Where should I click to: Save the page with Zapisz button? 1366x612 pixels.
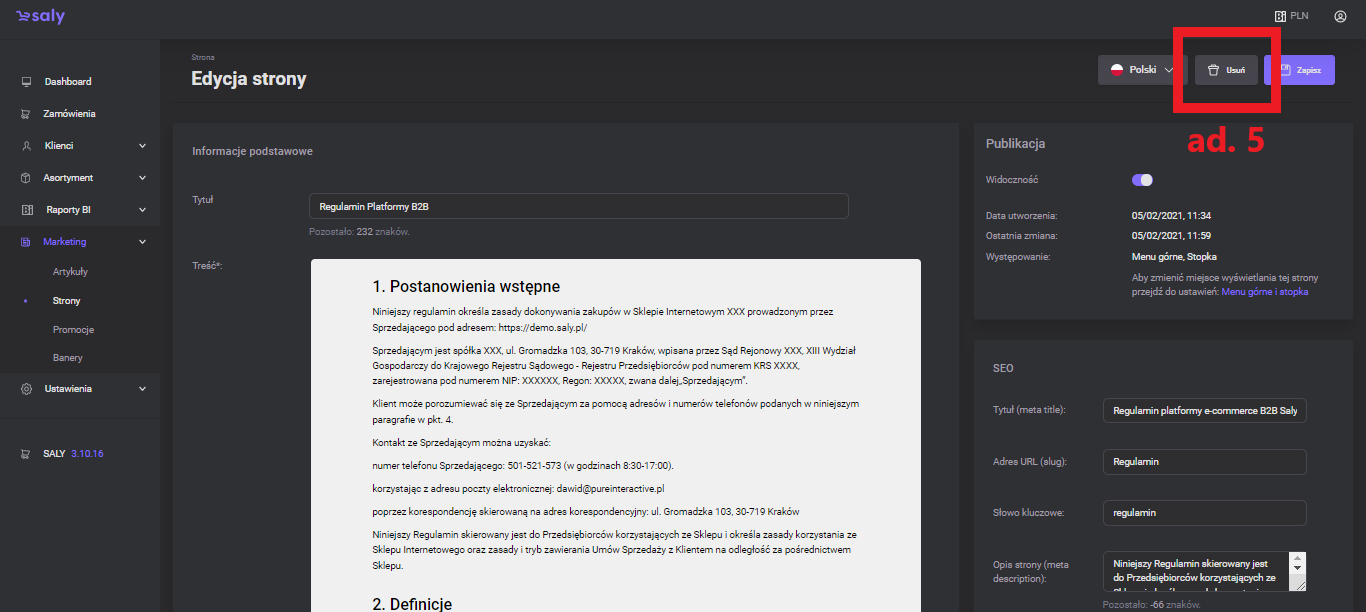coord(1299,70)
